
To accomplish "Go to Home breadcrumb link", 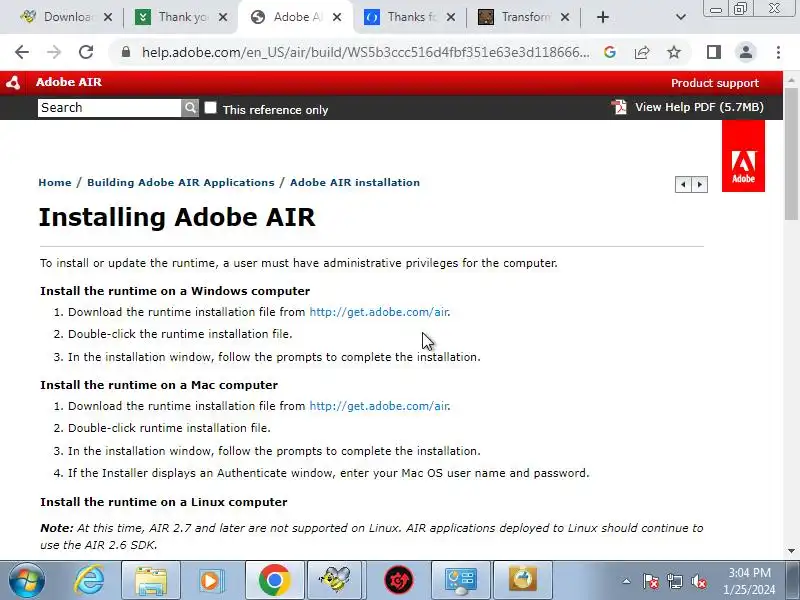I will (x=55, y=183).
